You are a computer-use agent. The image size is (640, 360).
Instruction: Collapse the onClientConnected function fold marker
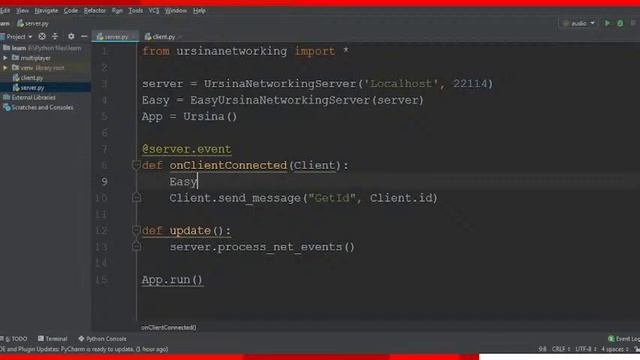pos(136,165)
